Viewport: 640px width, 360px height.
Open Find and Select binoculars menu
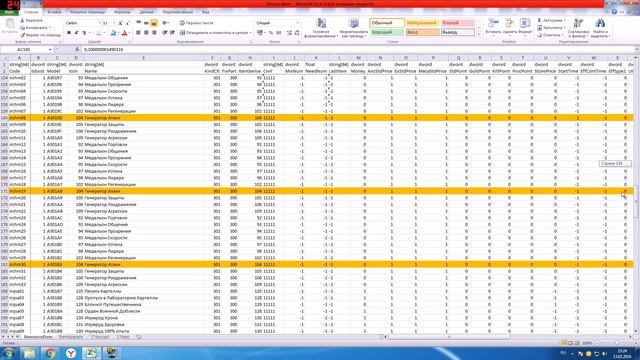(600, 28)
